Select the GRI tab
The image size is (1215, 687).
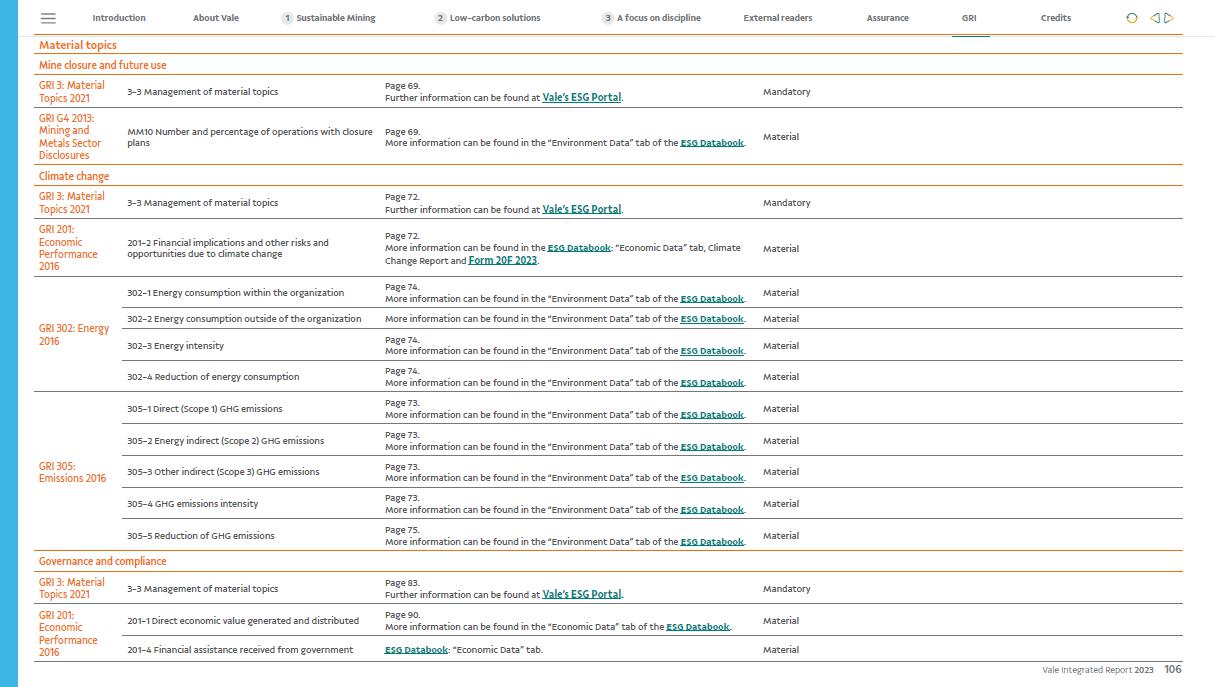click(969, 18)
